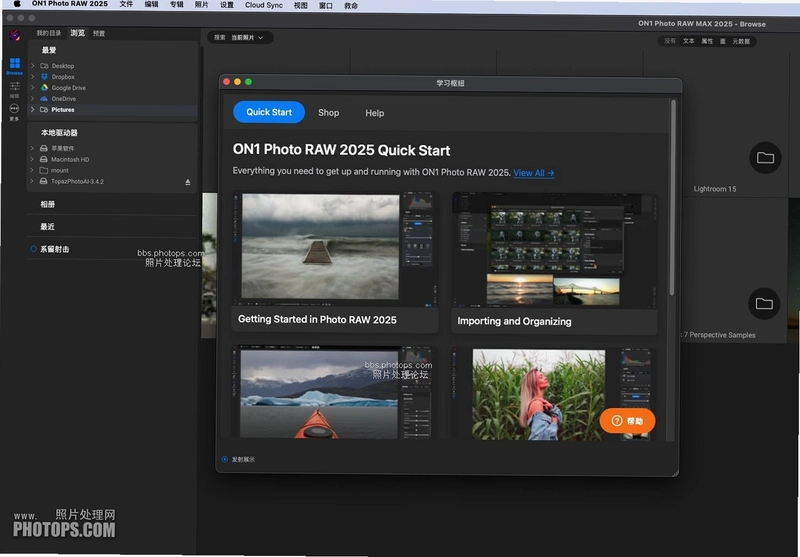
Task: Click the TopazPhotoAI-3.4.2 drive icon
Action: 44,181
